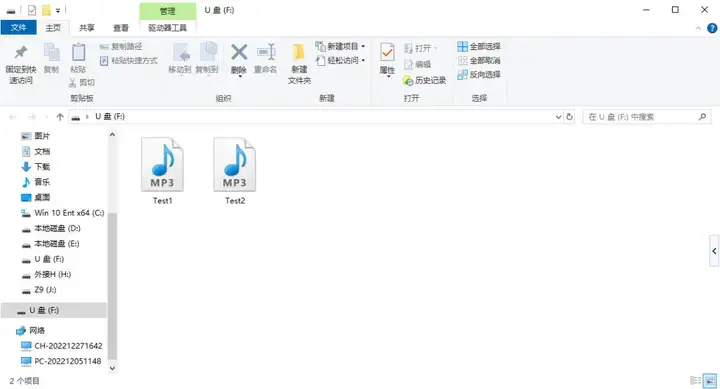This screenshot has height=389, width=720.
Task: Open Network (网络) in navigation pane
Action: 30,330
